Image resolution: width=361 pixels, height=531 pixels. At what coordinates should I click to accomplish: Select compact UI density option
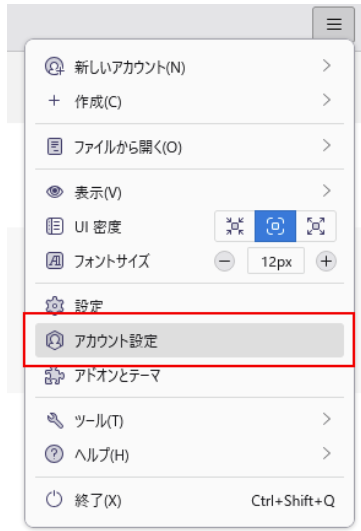pyautogui.click(x=235, y=226)
